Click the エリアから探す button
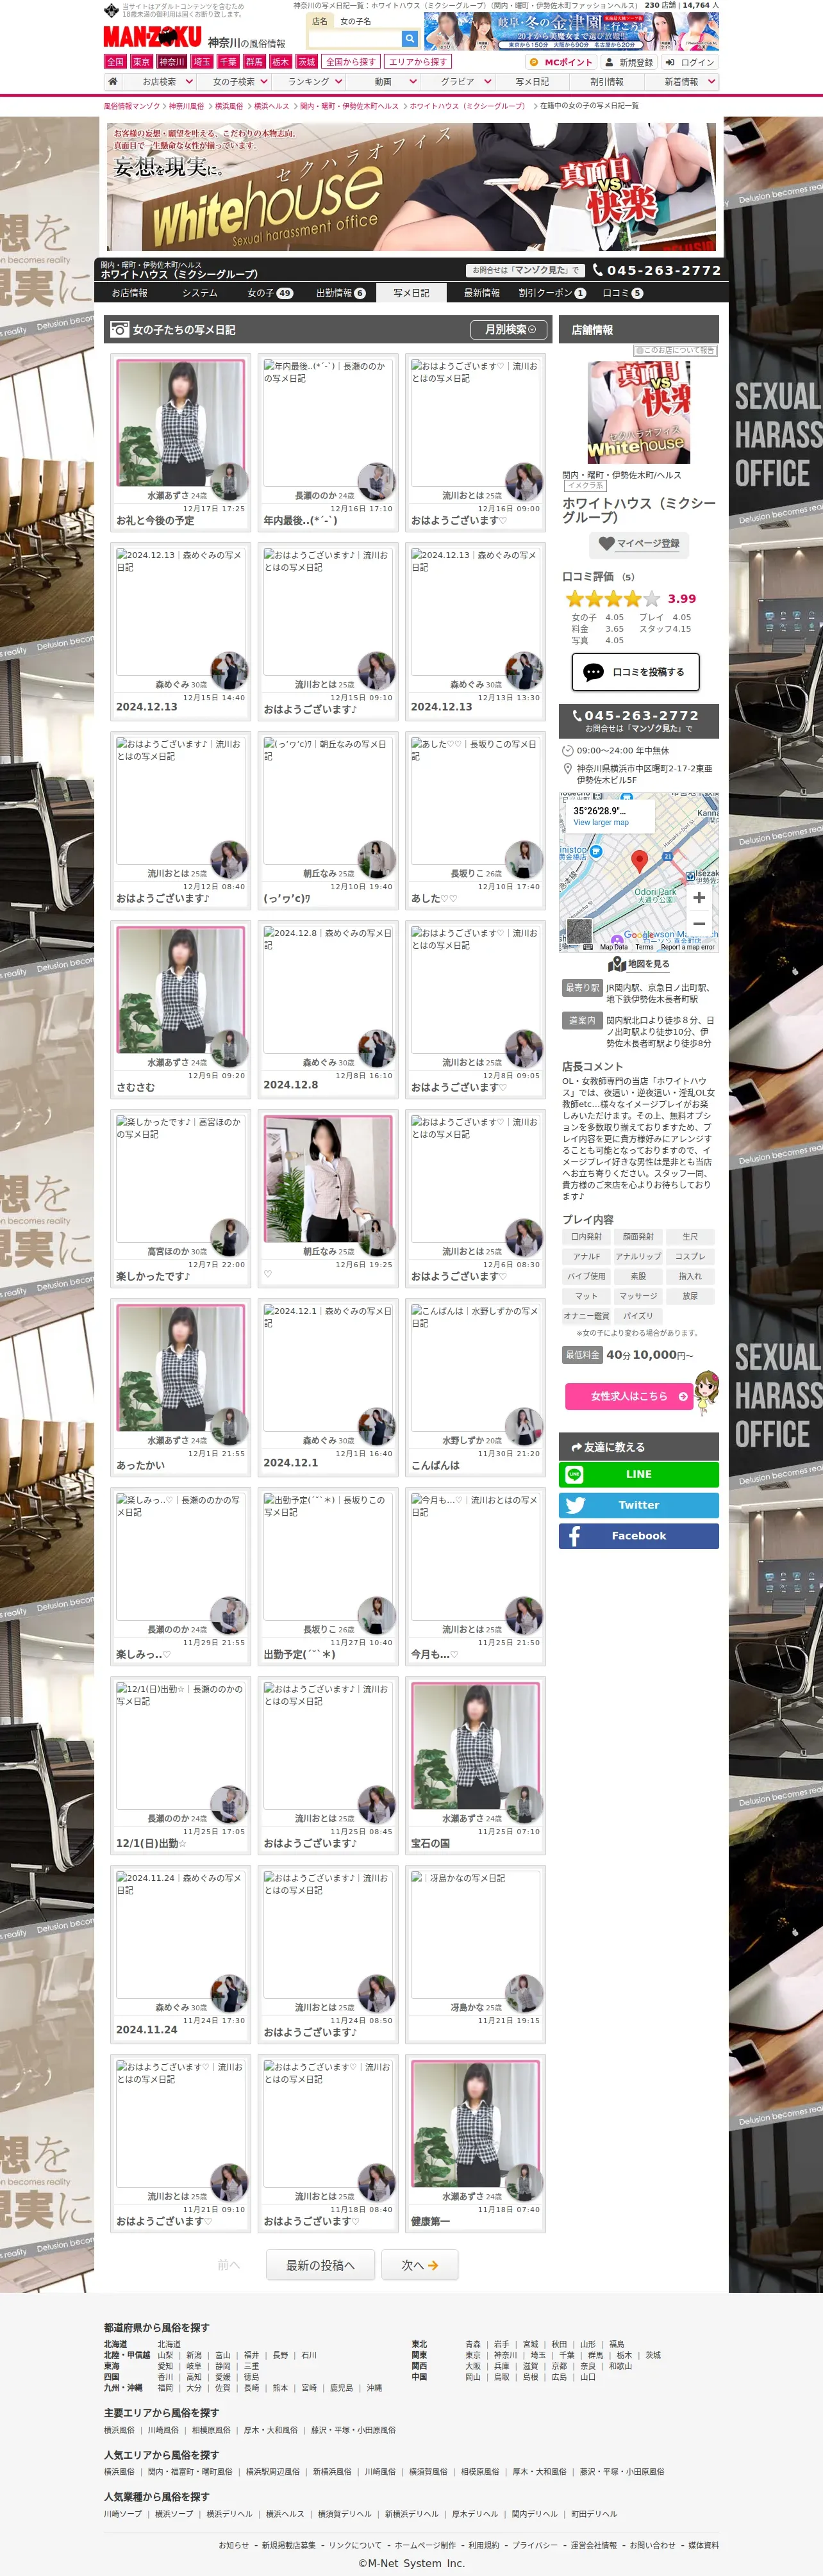 (x=418, y=62)
